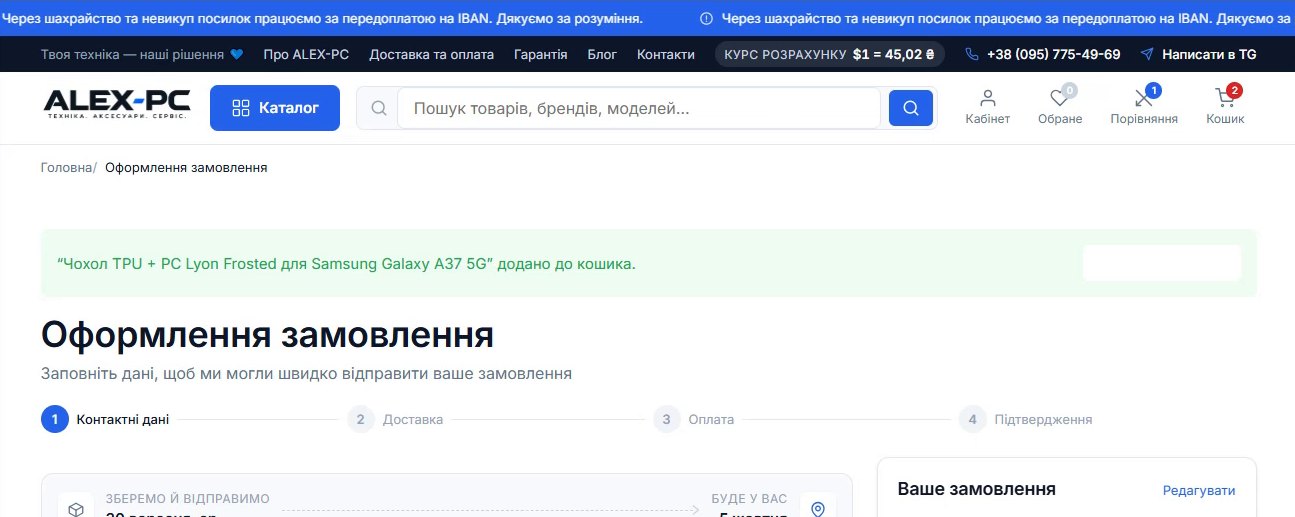Open Доставка та оплата page

point(431,54)
